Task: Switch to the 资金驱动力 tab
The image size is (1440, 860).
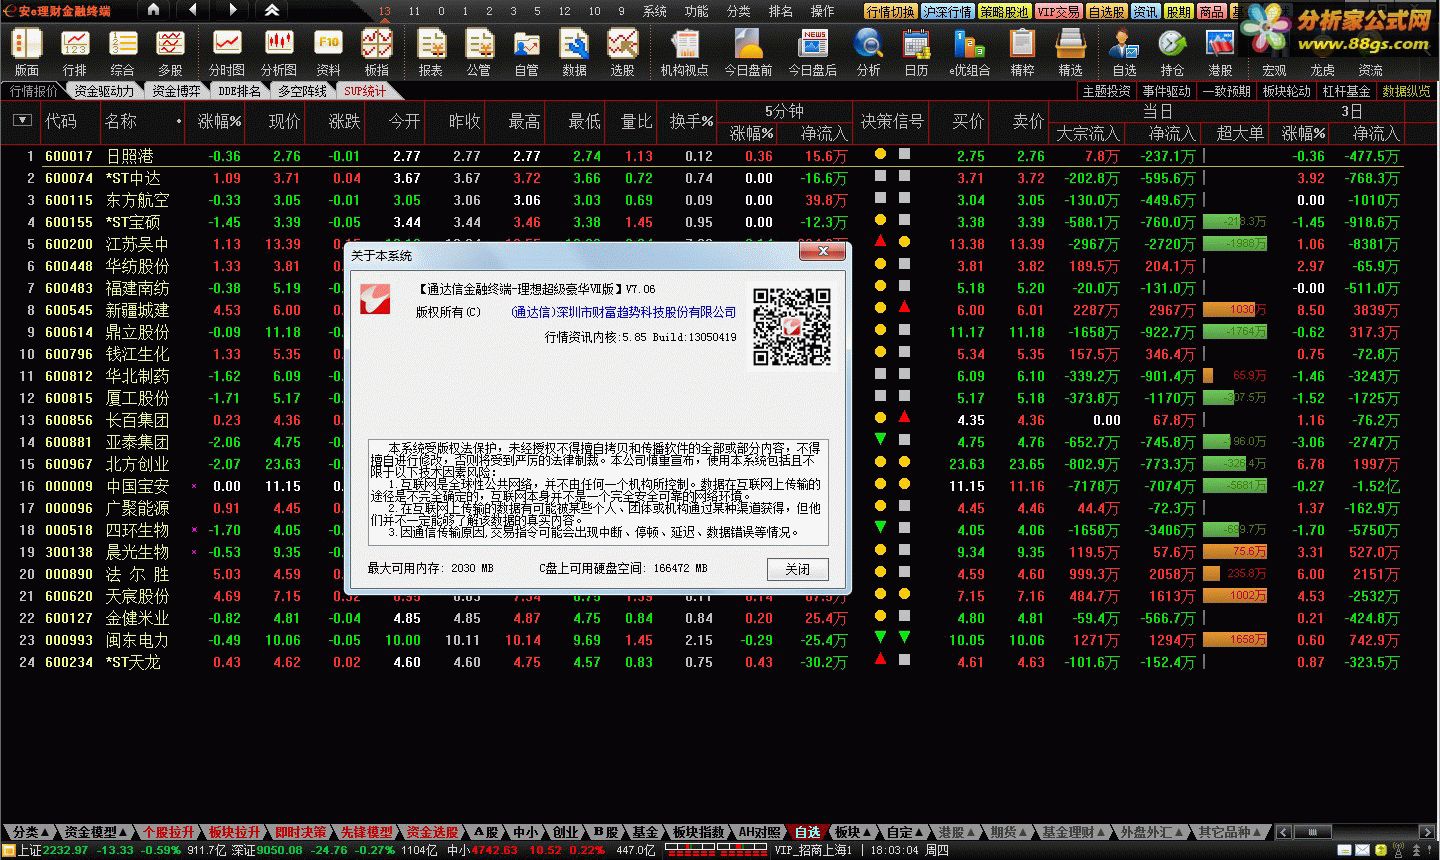Action: [104, 91]
